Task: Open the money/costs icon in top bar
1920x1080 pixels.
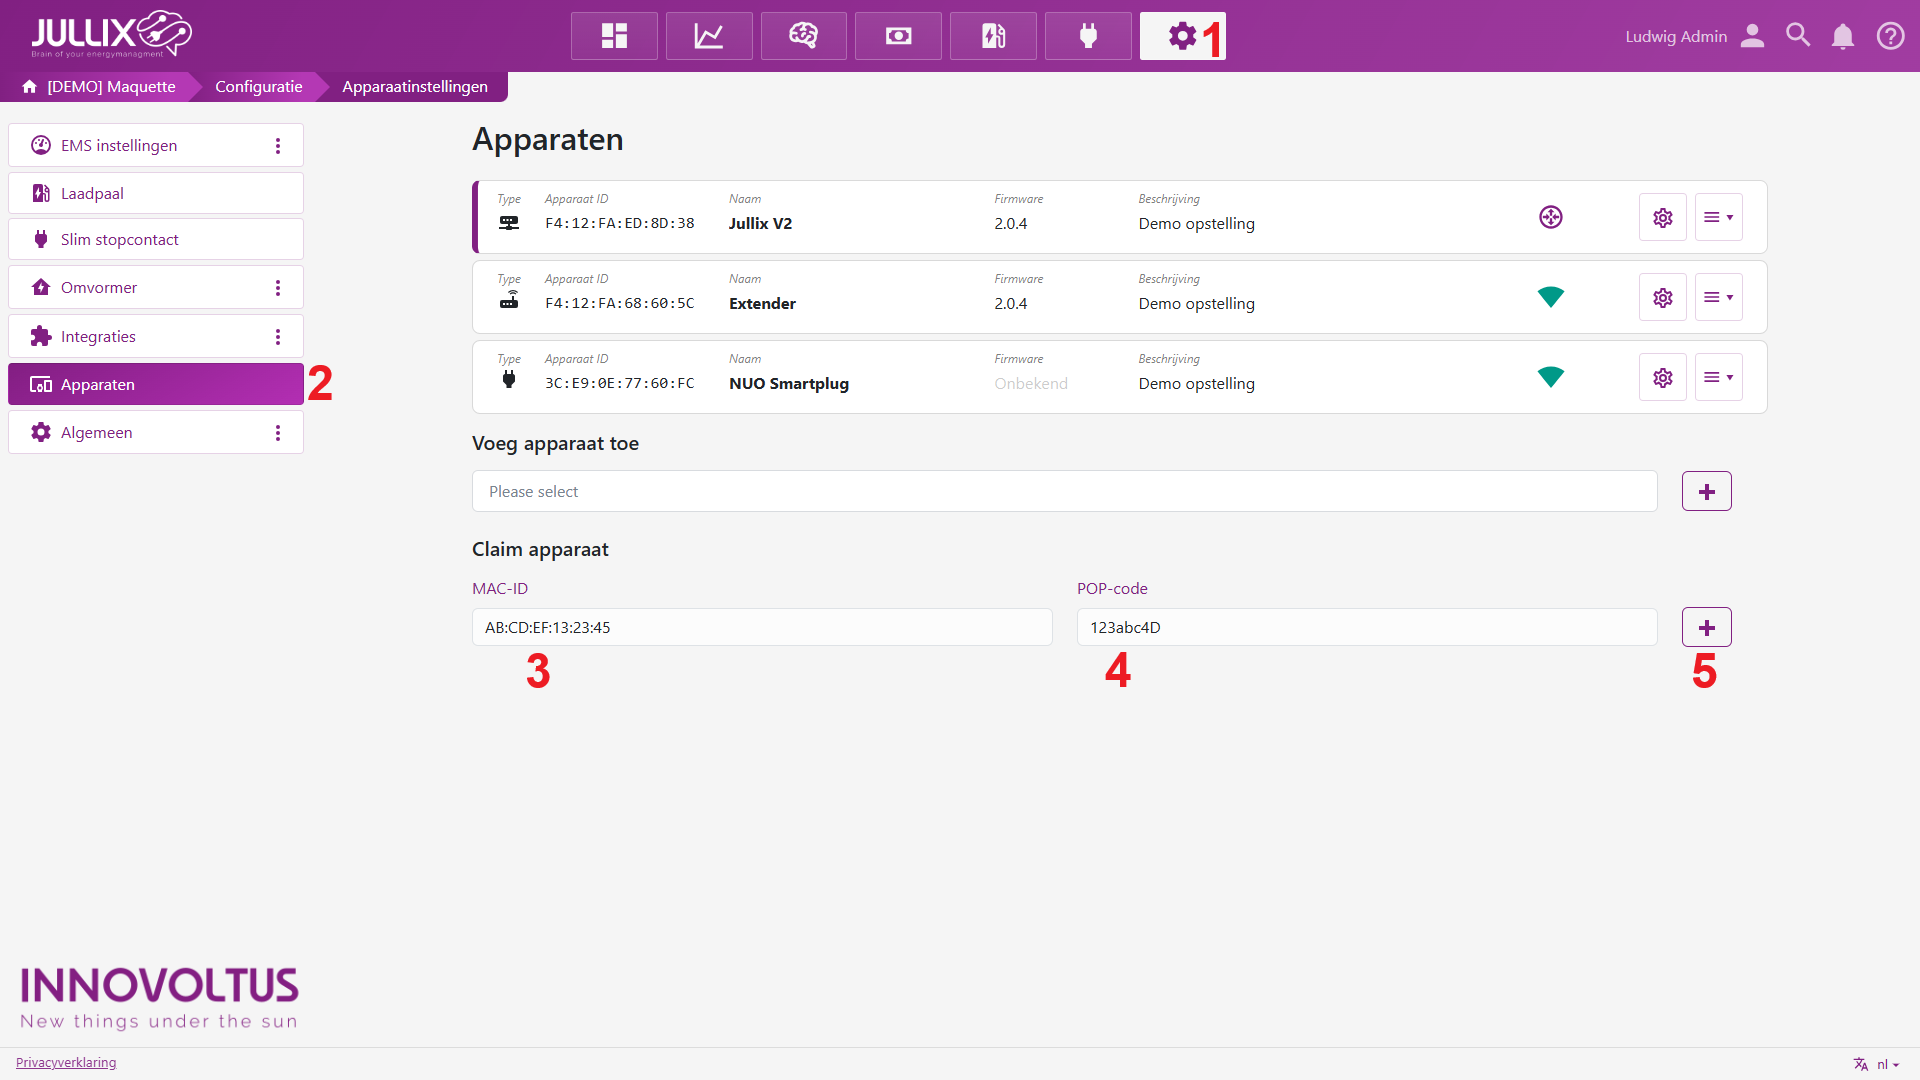Action: pos(898,36)
